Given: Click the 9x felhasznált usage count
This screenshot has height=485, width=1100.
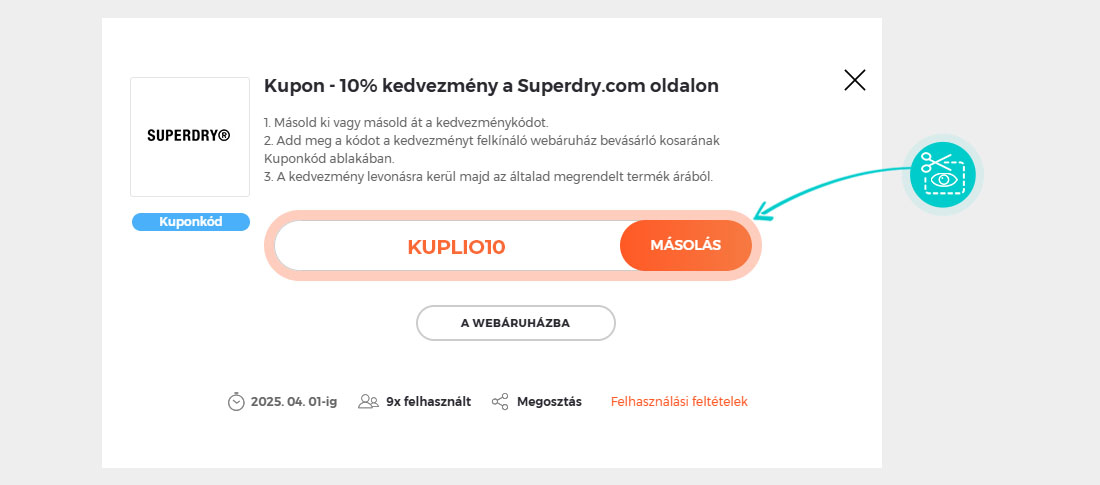Looking at the screenshot, I should (429, 402).
